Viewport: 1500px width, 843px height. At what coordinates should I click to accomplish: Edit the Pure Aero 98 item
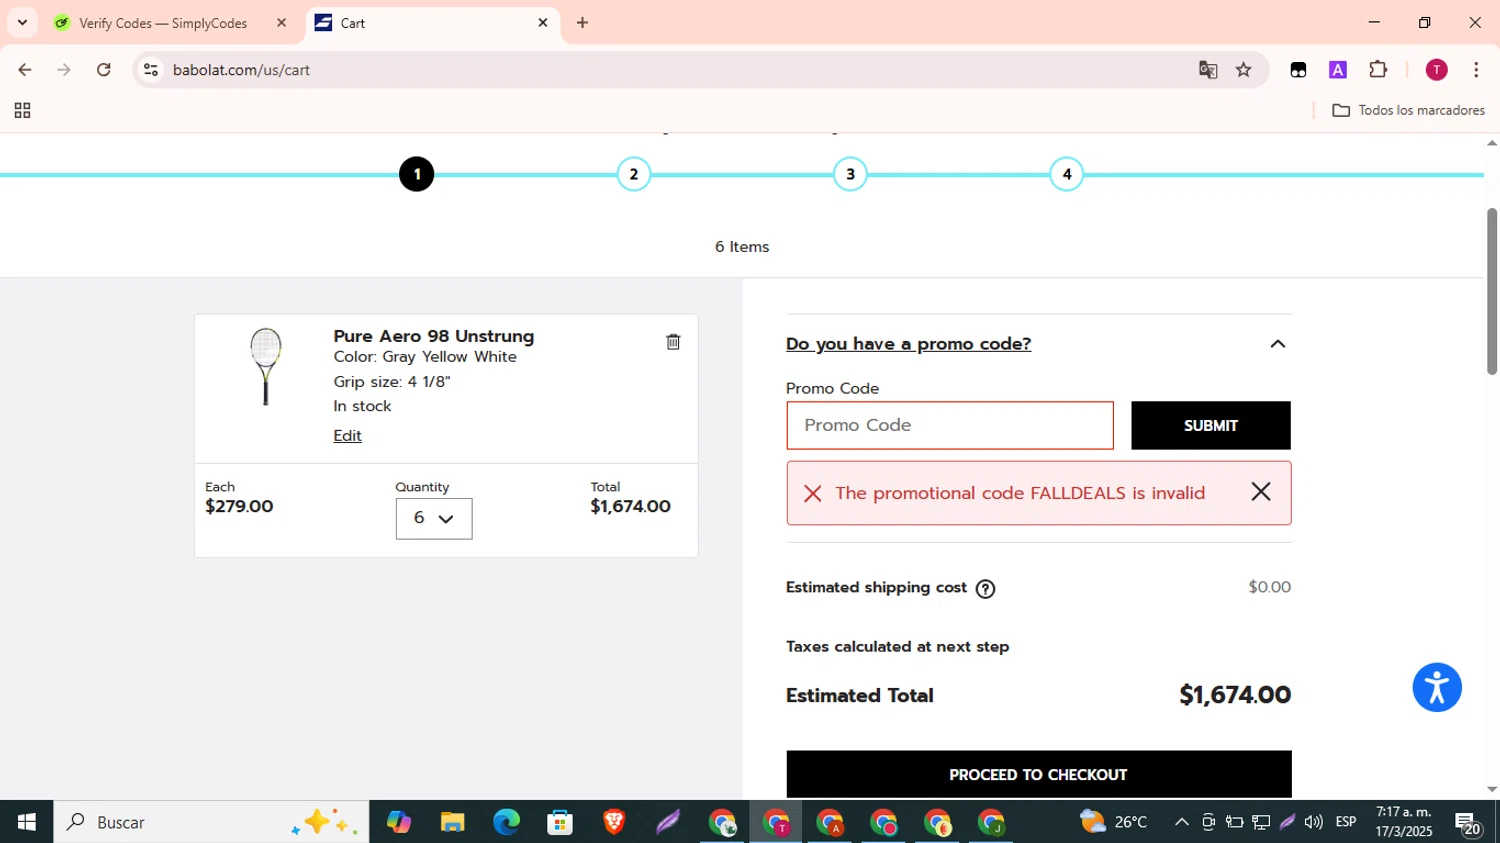click(x=347, y=436)
